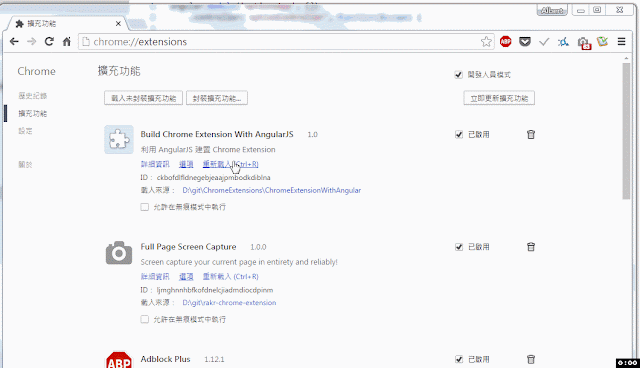Reload the page with the refresh icon
Image resolution: width=640 pixels, height=368 pixels.
pyautogui.click(x=49, y=42)
